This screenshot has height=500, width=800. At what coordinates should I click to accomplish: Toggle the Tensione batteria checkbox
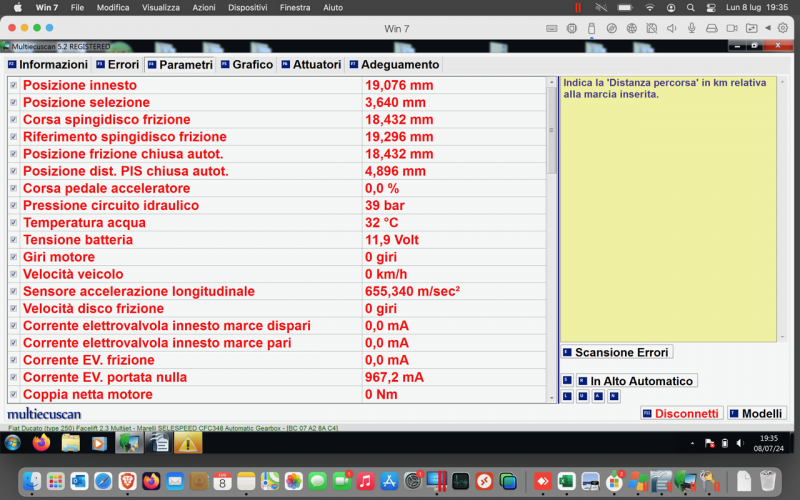[x=13, y=240]
